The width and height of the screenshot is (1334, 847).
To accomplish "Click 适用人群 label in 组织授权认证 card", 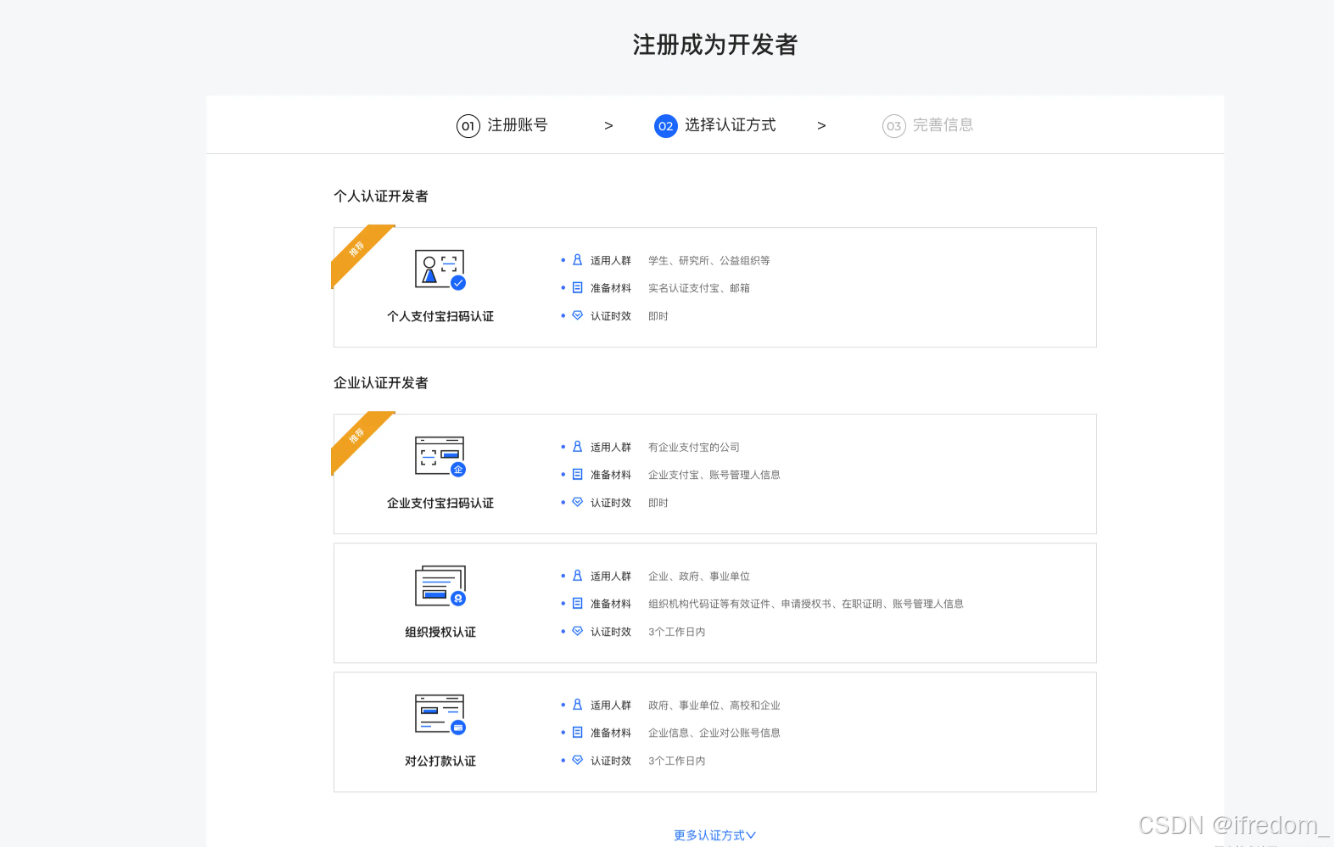I will (x=611, y=576).
